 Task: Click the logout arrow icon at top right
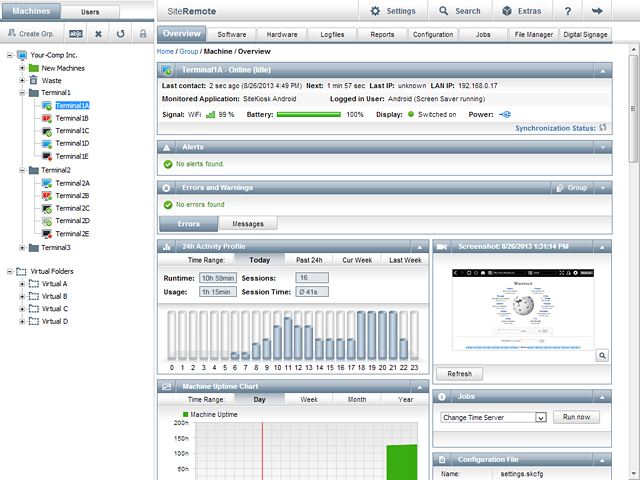pyautogui.click(x=598, y=11)
